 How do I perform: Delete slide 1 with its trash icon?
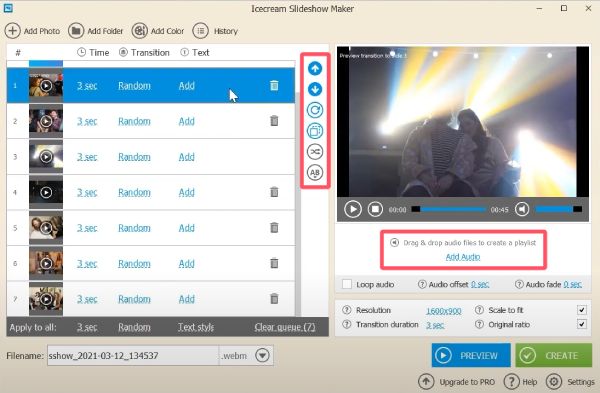click(274, 85)
